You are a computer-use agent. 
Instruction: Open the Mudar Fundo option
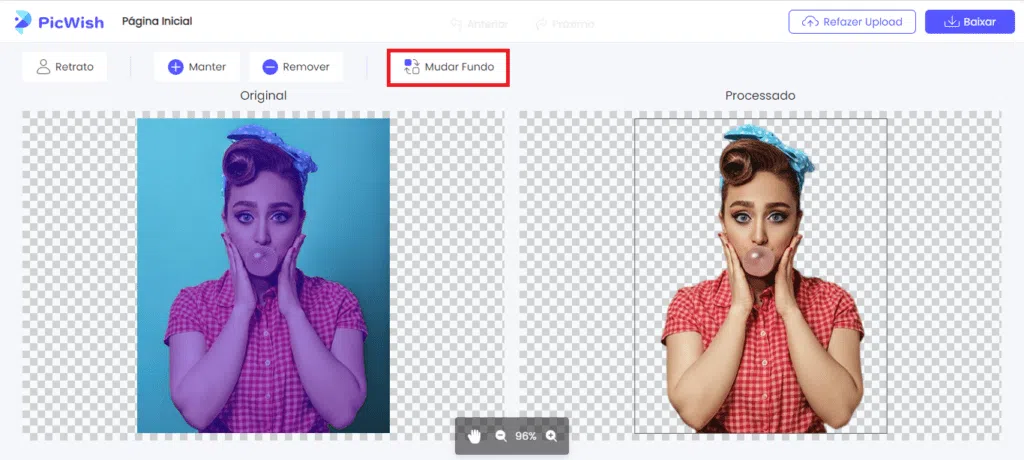pyautogui.click(x=449, y=67)
